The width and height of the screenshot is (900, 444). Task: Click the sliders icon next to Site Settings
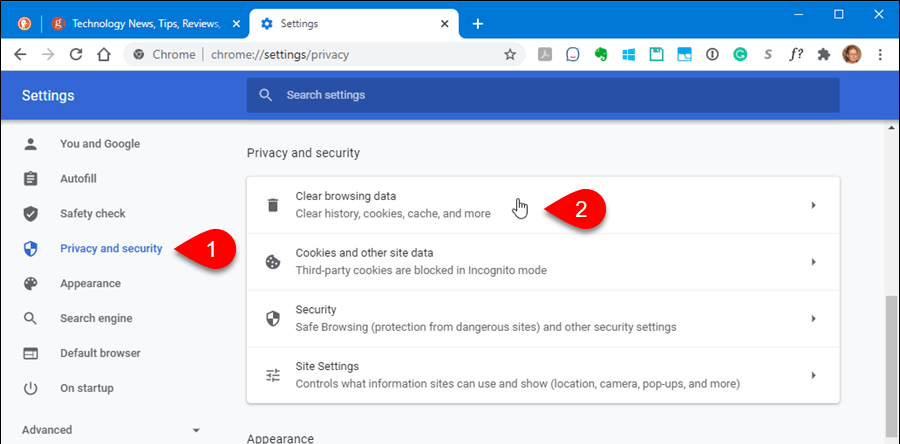click(273, 375)
